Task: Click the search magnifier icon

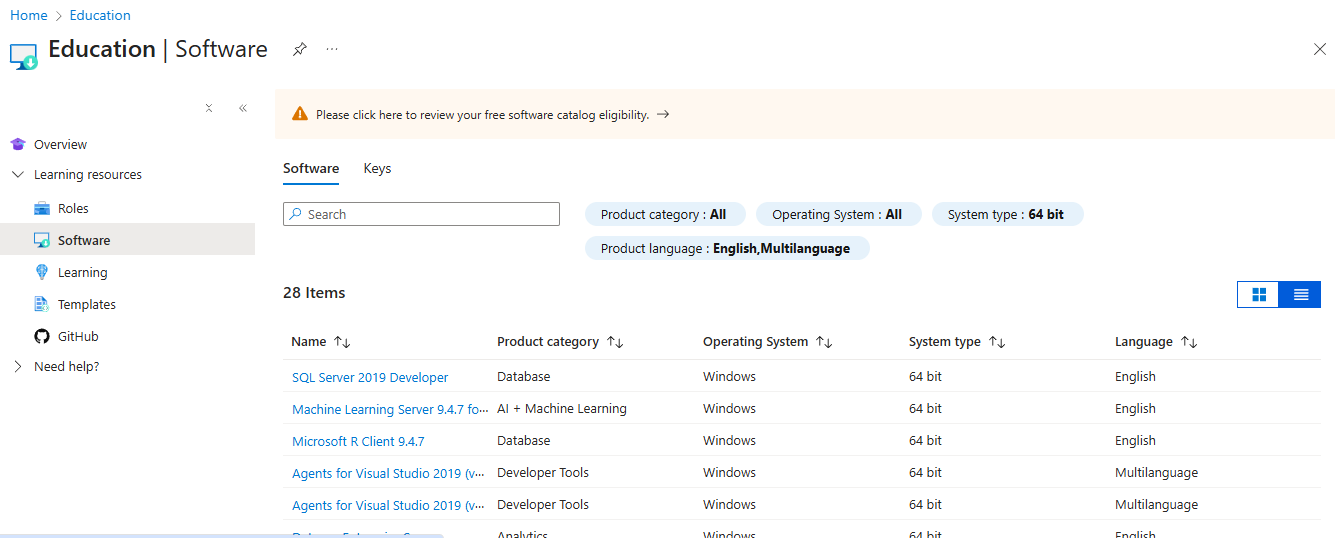Action: pos(296,214)
